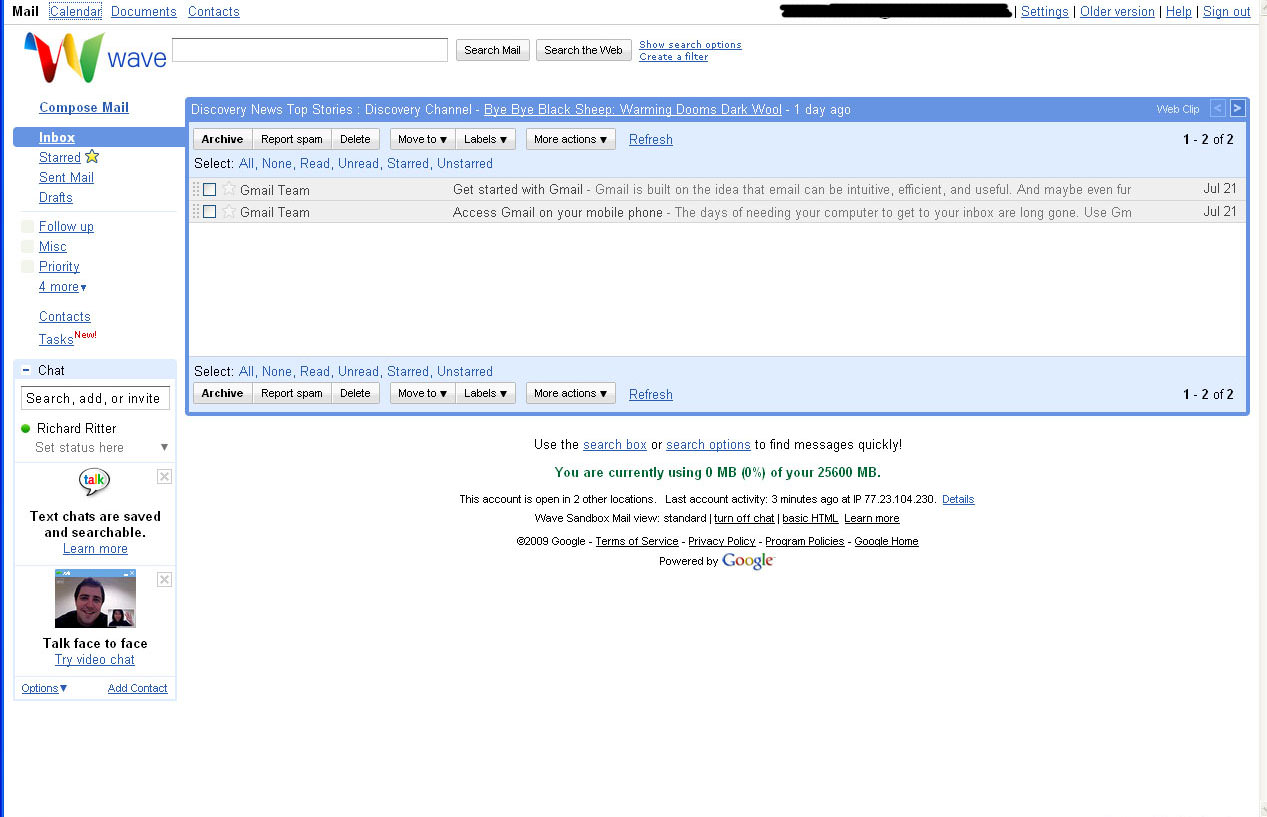Click the yellow star next to Starred

[92, 157]
